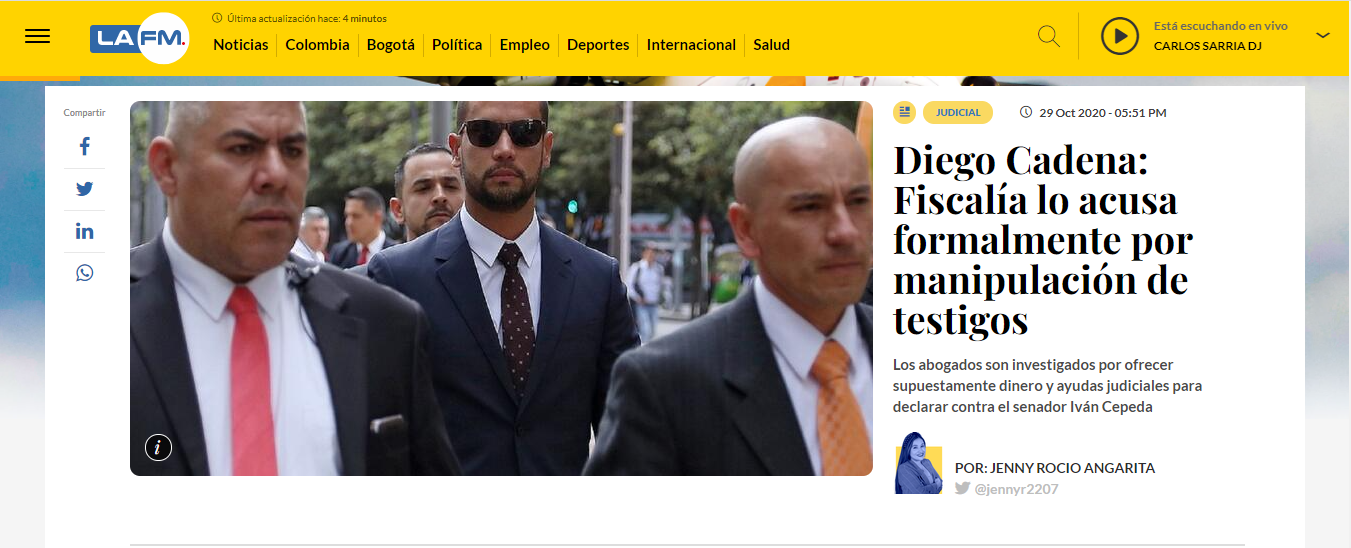Go to the Colombia section
This screenshot has width=1351, height=548.
[x=317, y=45]
